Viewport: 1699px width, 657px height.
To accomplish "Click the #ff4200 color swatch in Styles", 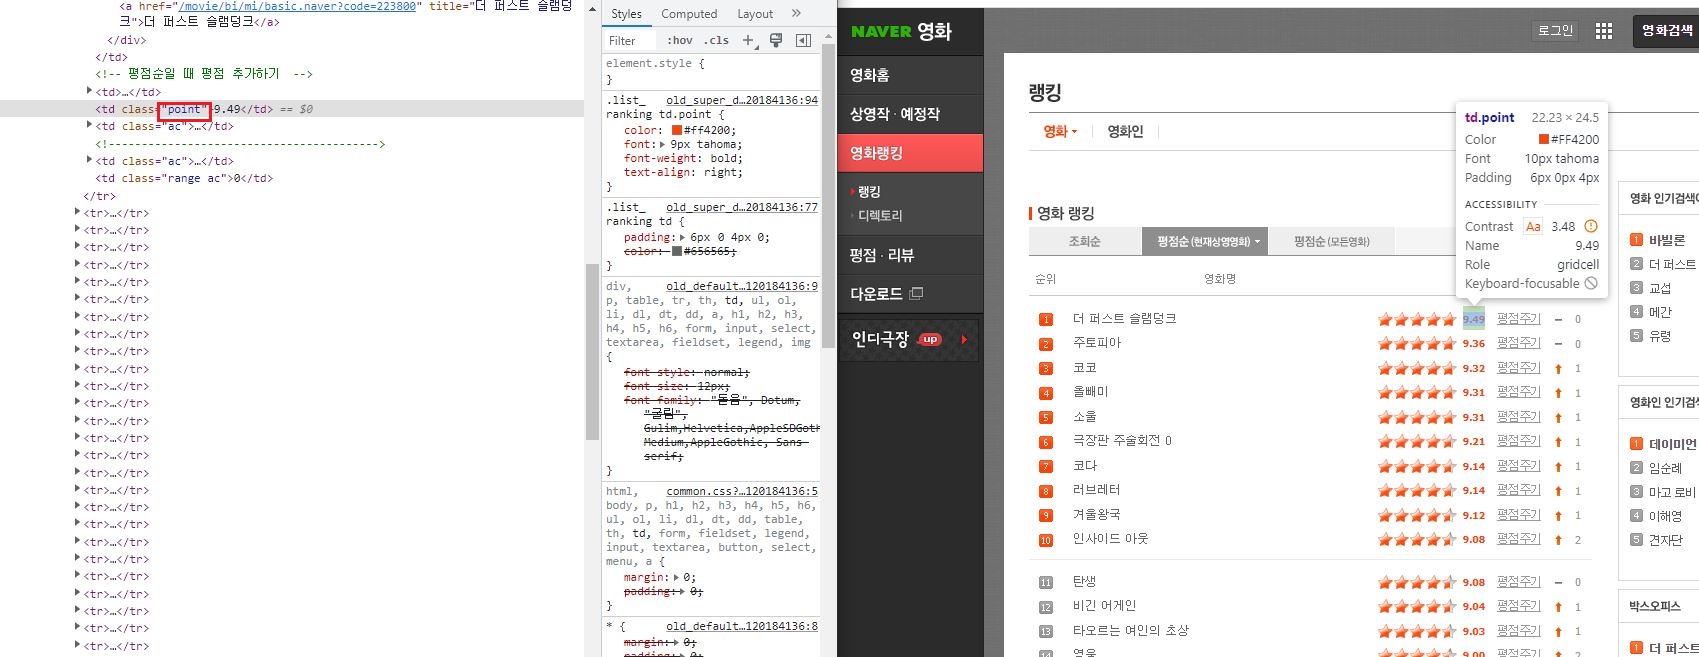I will [x=677, y=130].
